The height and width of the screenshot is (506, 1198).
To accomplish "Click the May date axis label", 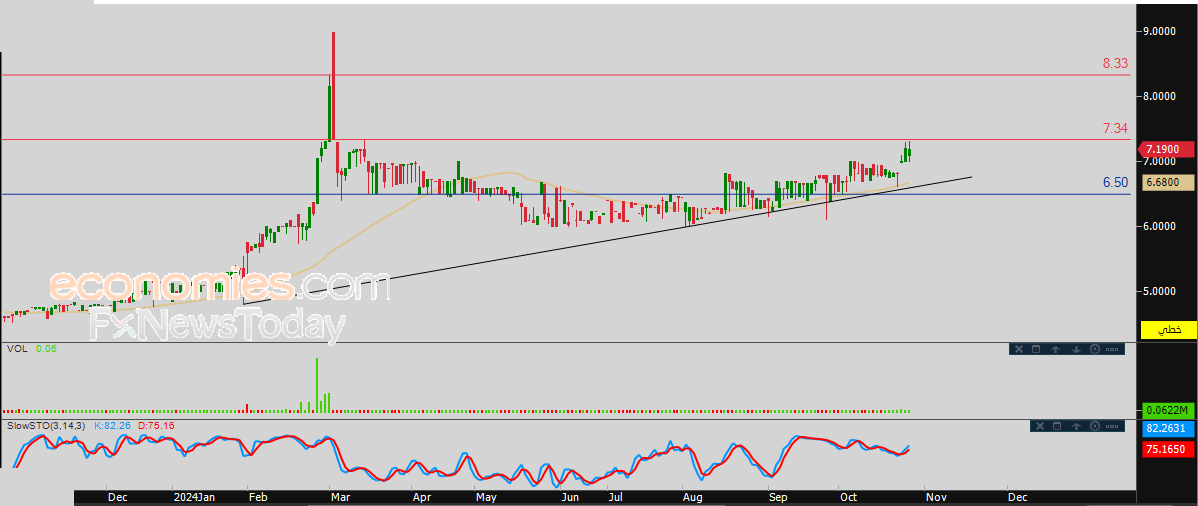I will [x=486, y=498].
